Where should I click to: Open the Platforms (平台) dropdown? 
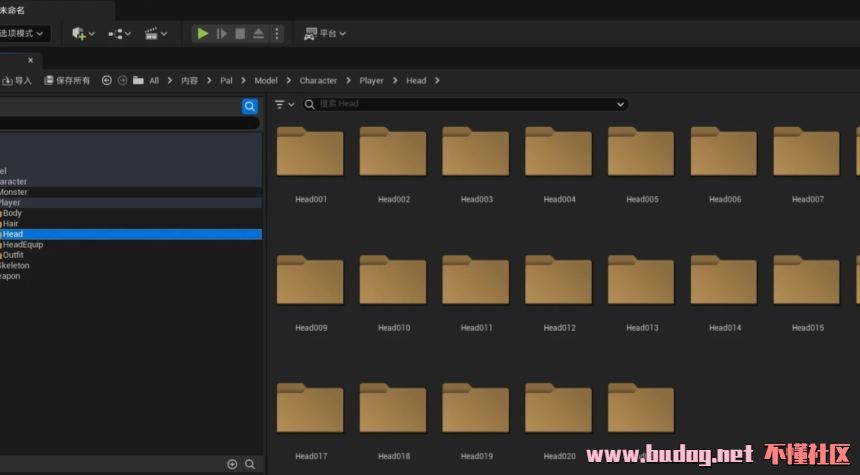coord(325,33)
